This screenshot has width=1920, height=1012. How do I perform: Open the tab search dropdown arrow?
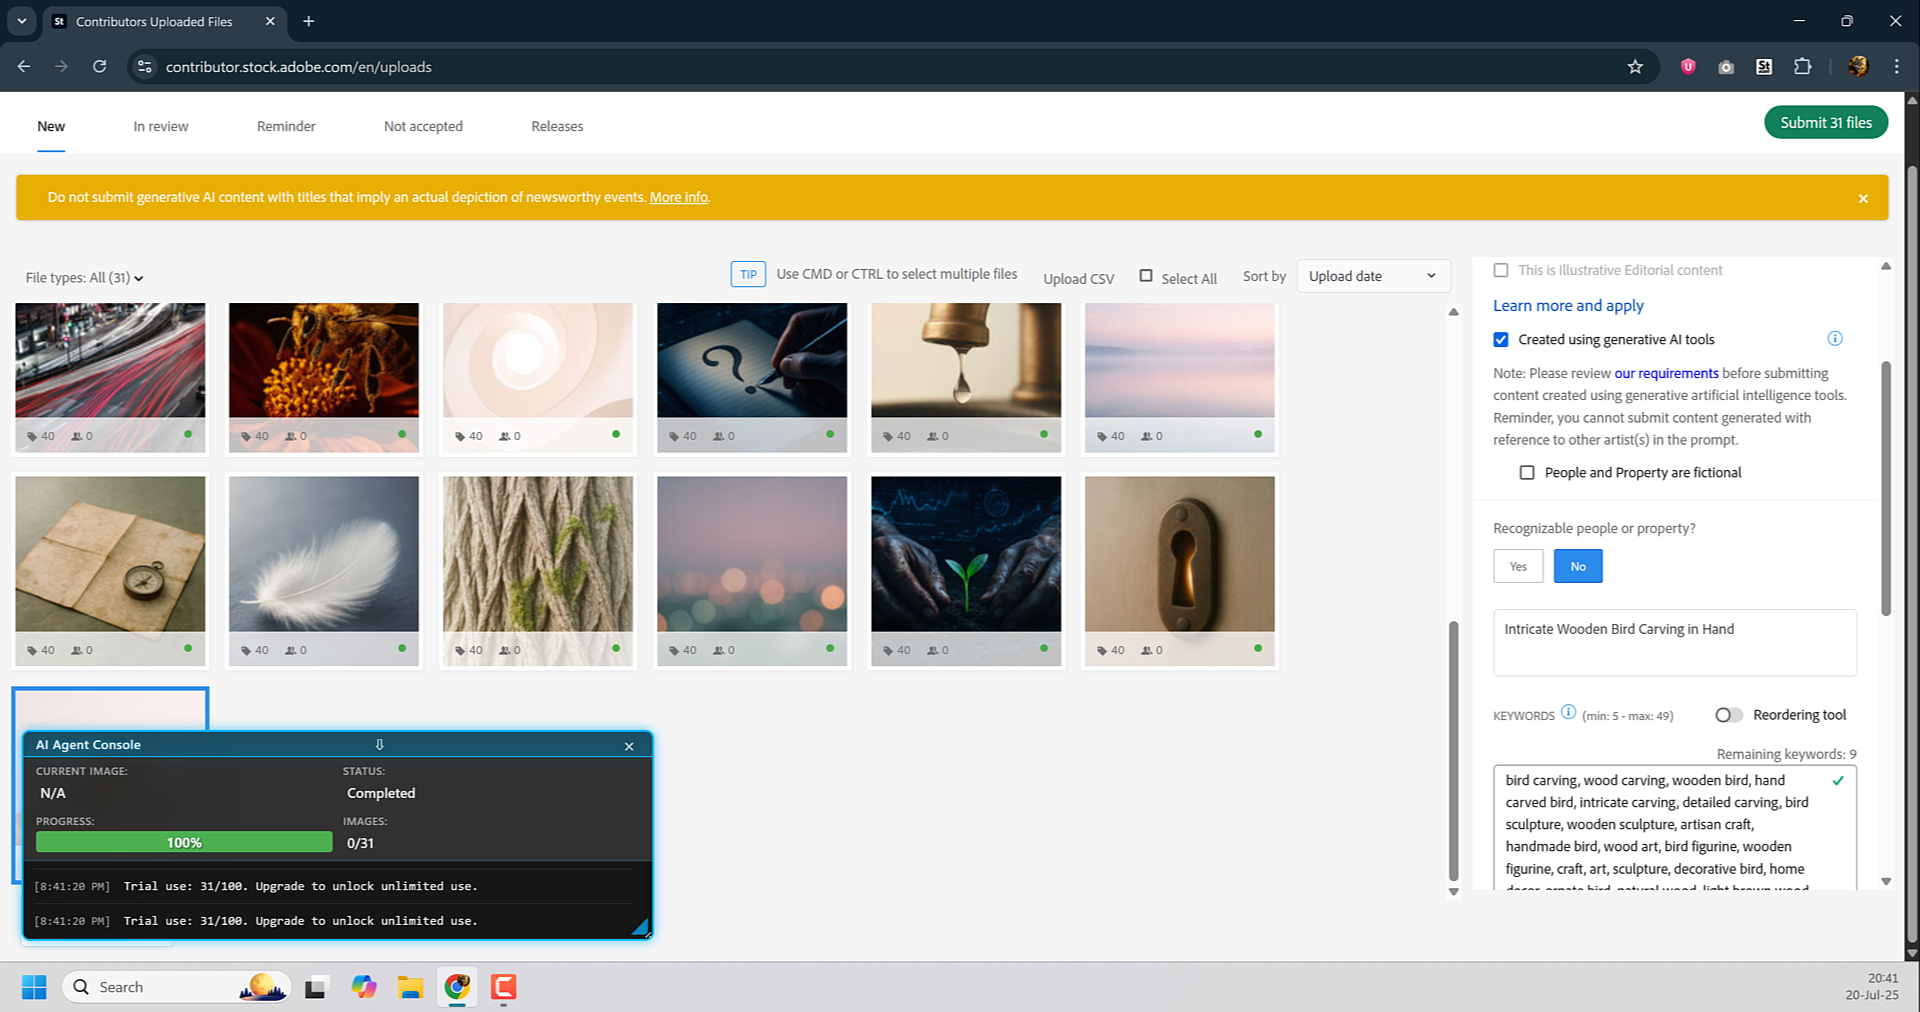21,21
